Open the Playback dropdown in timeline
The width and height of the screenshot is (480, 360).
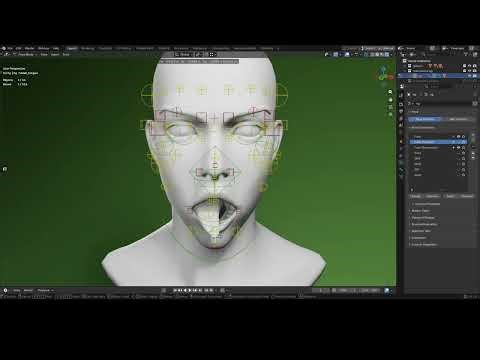pos(45,290)
